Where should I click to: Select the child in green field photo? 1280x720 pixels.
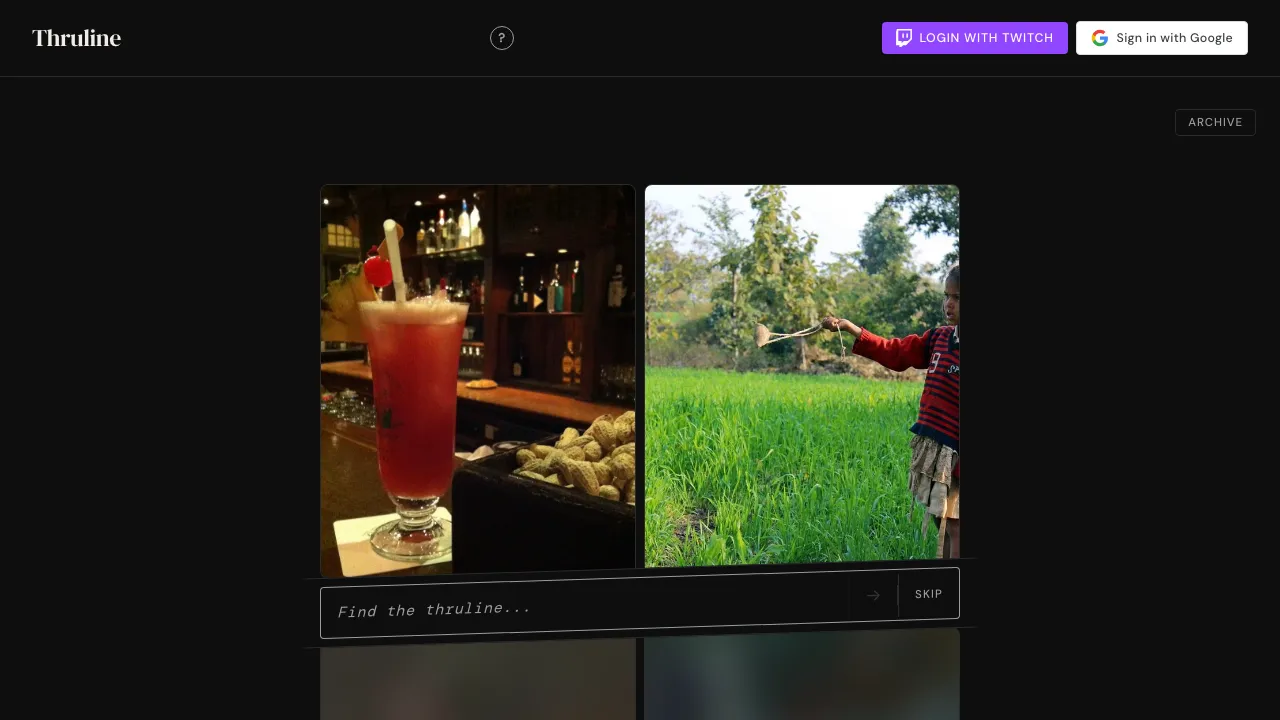pos(802,376)
